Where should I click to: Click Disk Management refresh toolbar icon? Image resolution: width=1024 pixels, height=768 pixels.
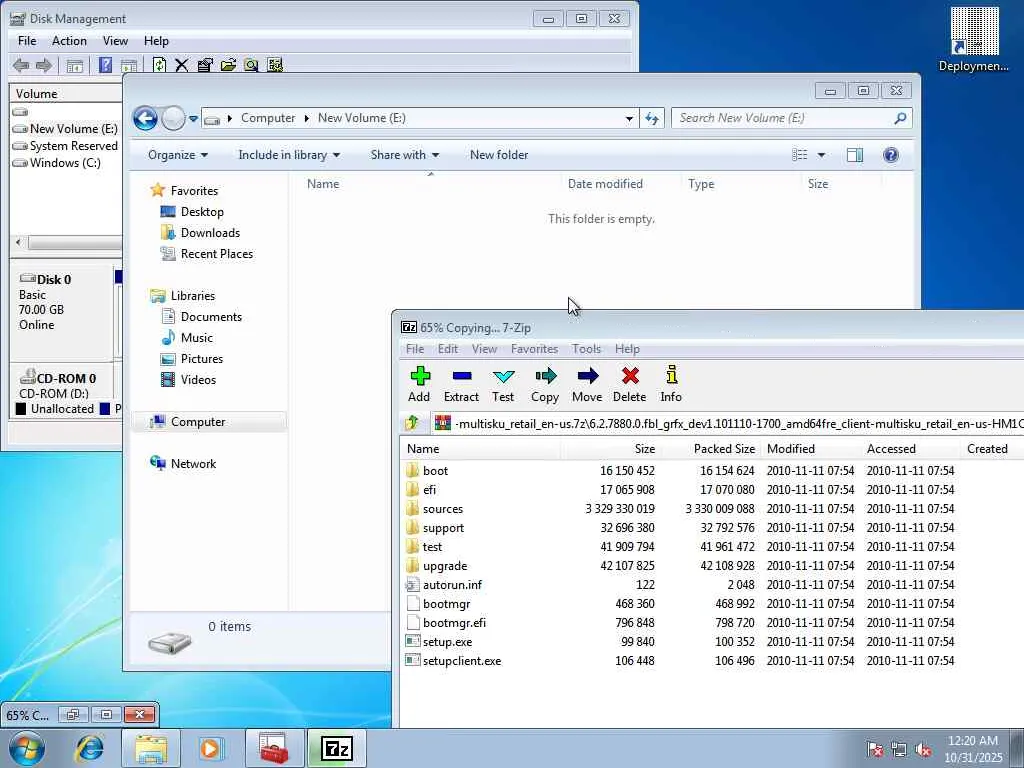click(159, 65)
